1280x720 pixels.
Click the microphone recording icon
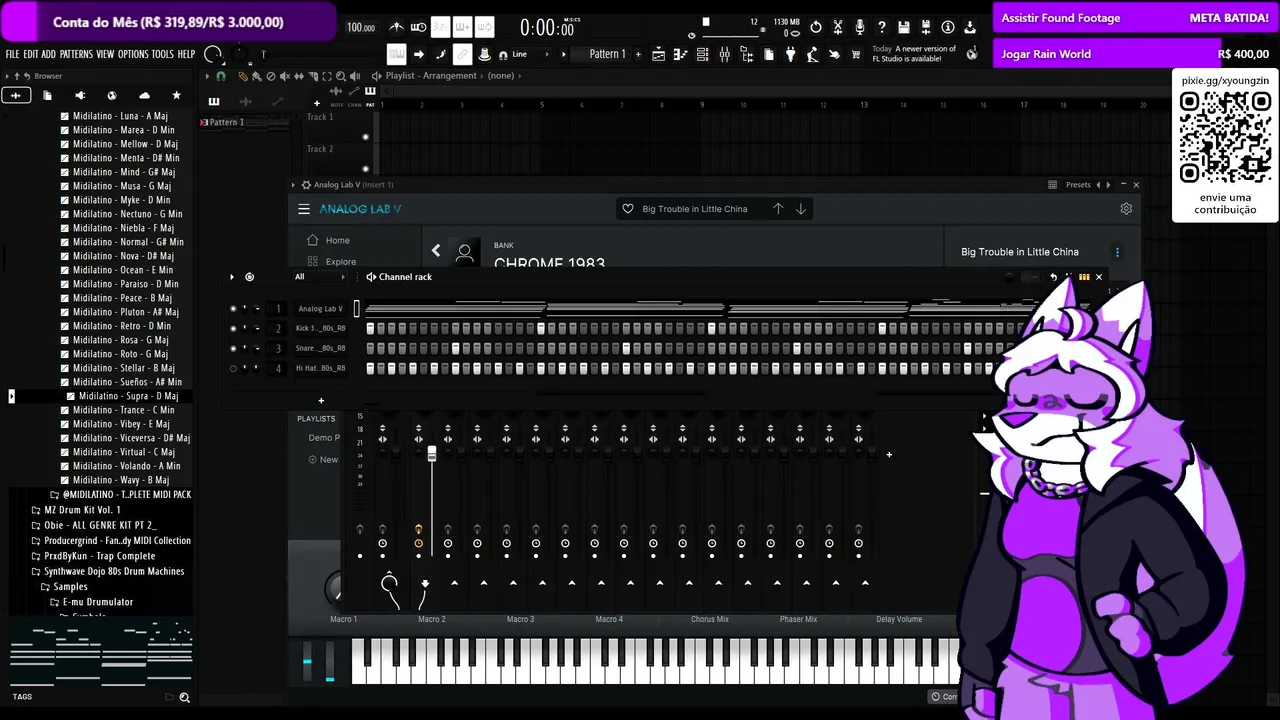click(860, 27)
